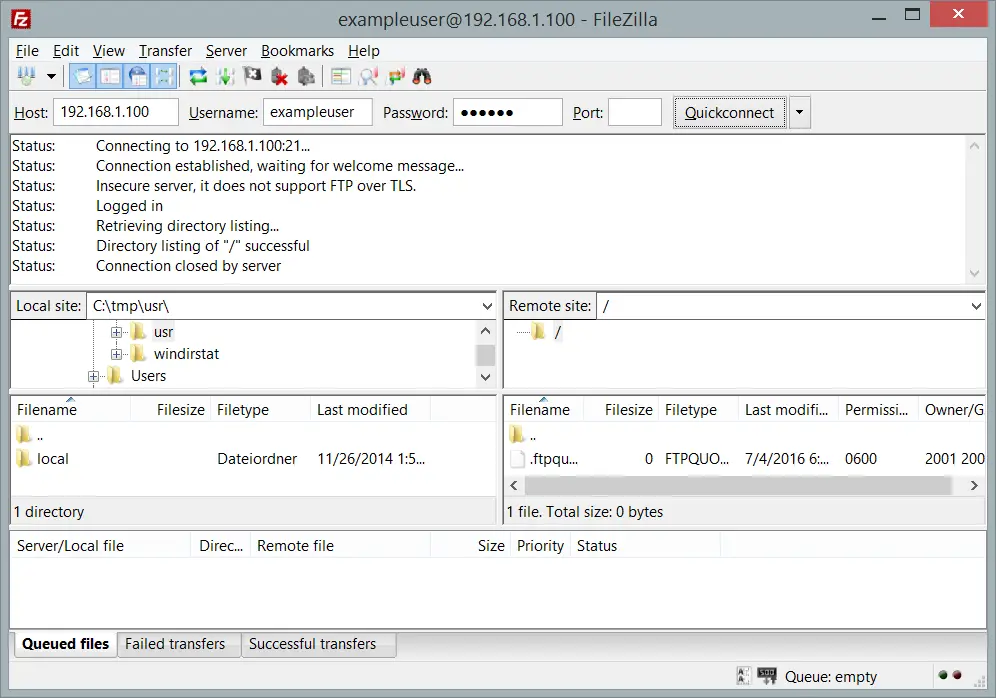Expand the windirstat folder tree node
Image resolution: width=996 pixels, height=698 pixels.
tap(116, 354)
